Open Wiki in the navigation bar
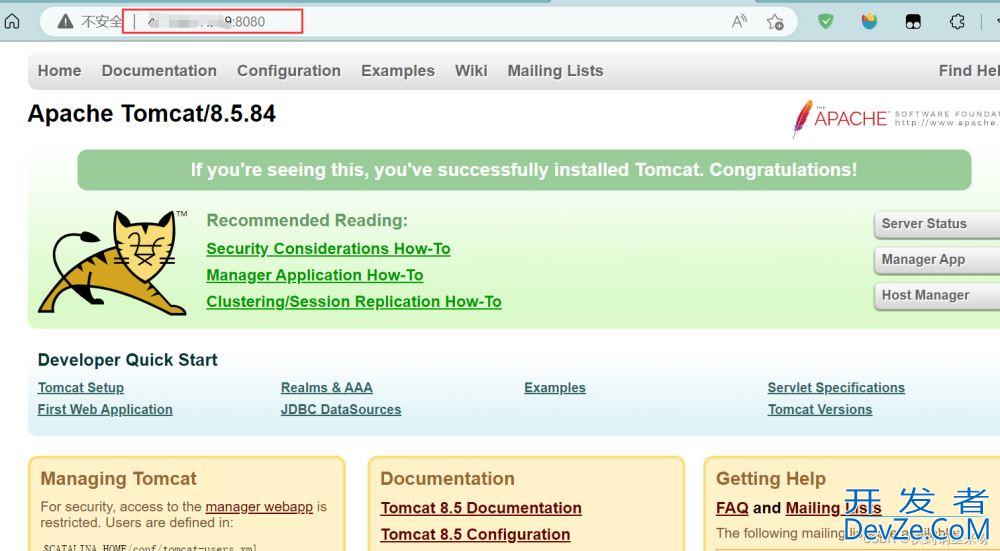Image resolution: width=1000 pixels, height=551 pixels. (x=471, y=71)
